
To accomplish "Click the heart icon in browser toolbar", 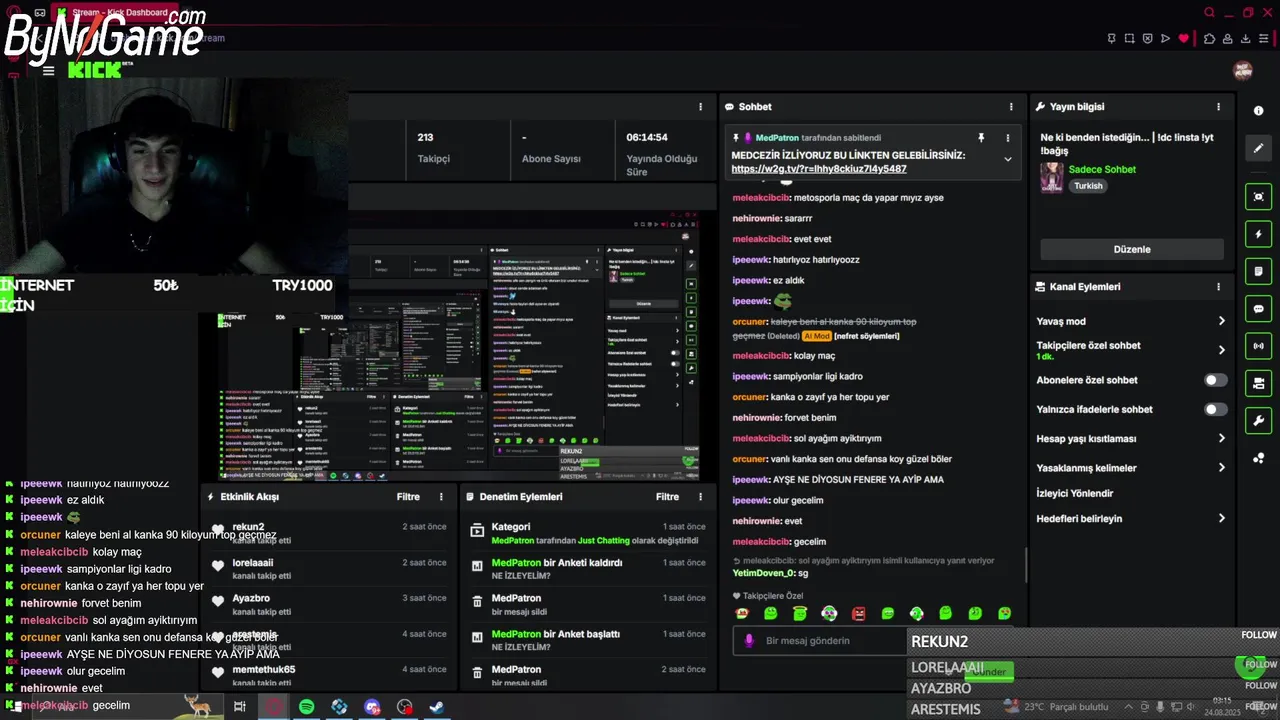I will (1184, 38).
